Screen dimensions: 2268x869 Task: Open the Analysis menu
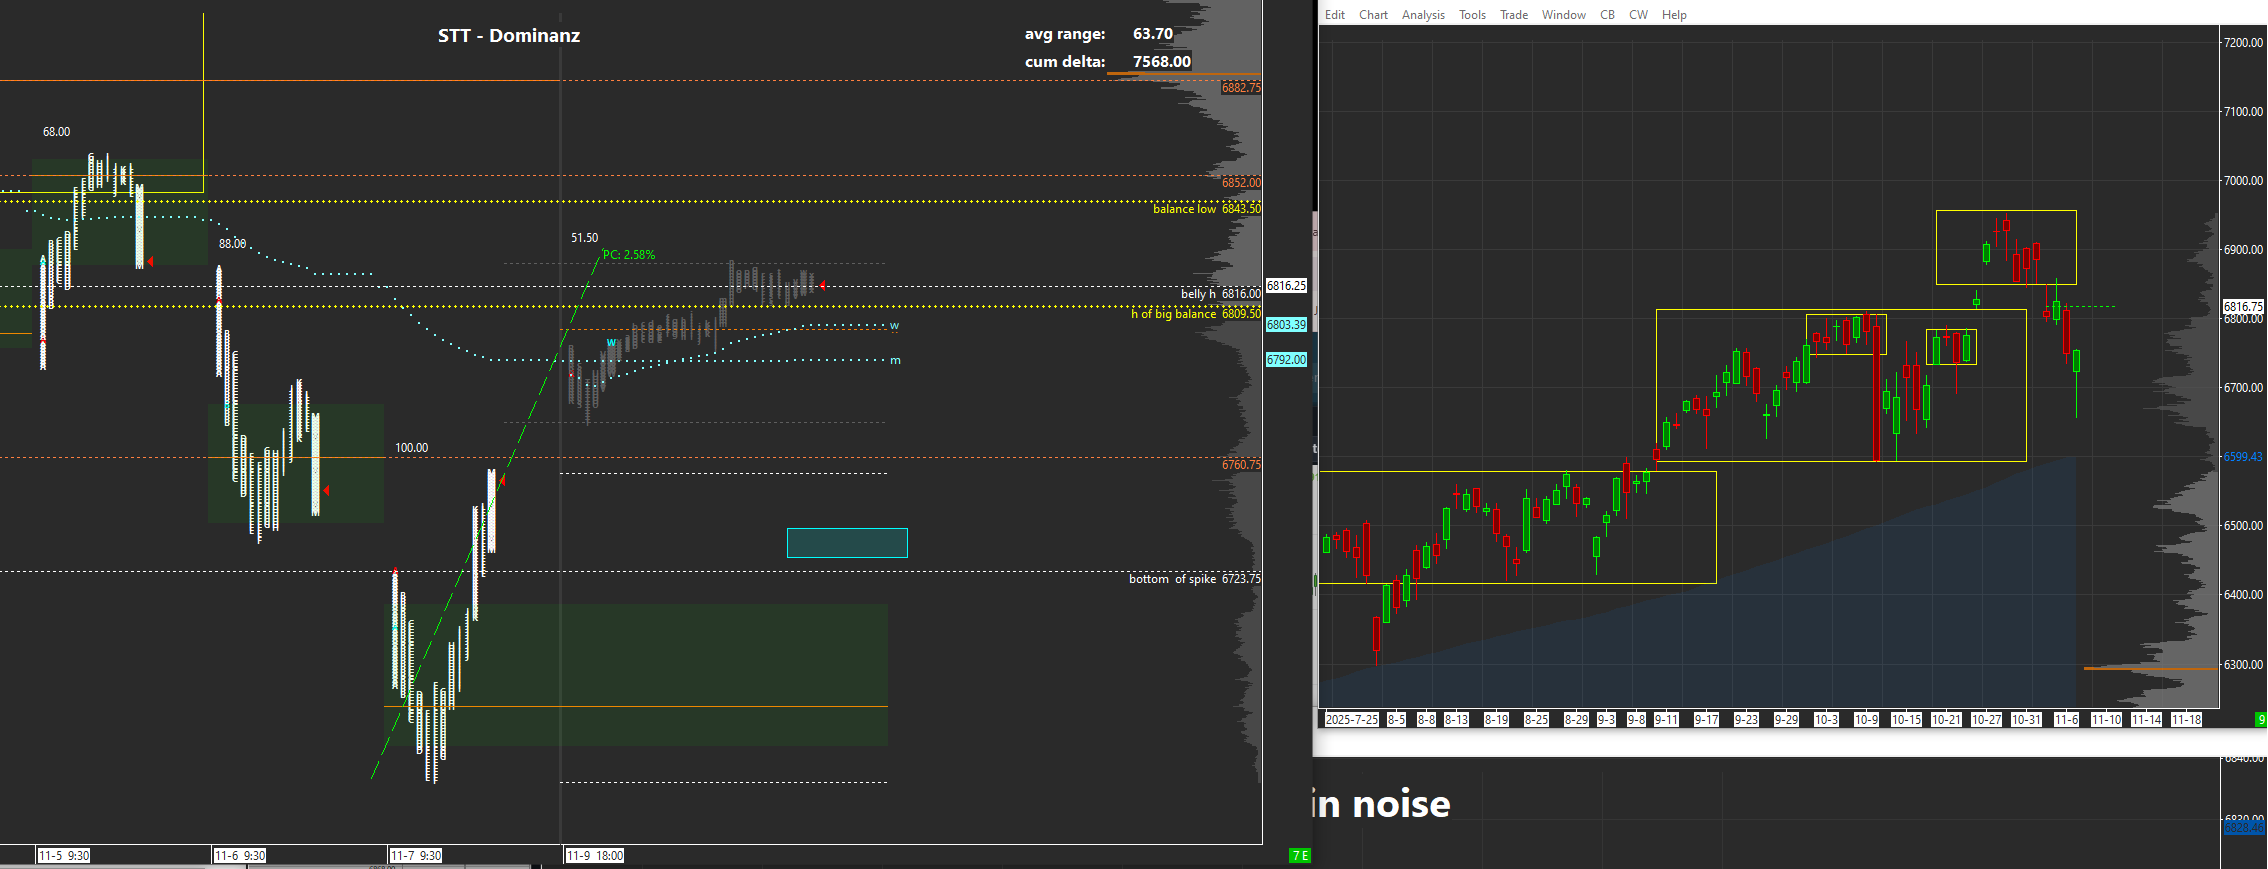coord(1423,15)
